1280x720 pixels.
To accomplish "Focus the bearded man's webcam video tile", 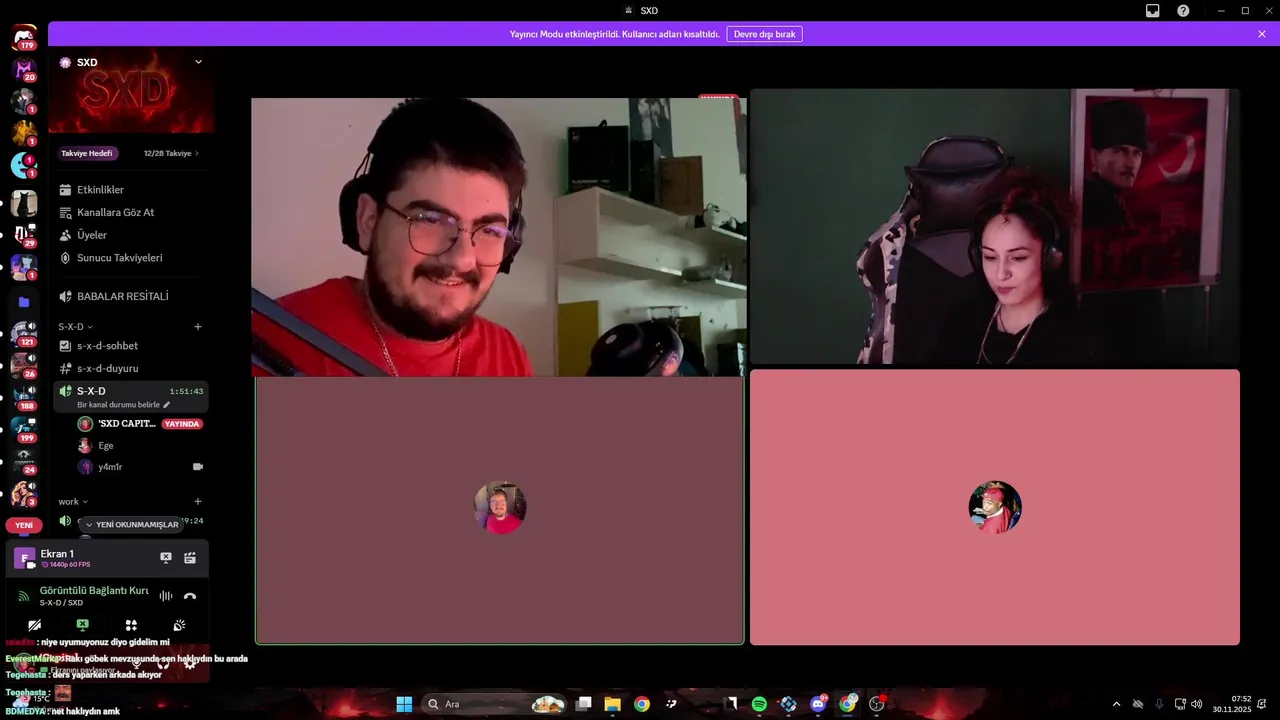I will tap(499, 237).
